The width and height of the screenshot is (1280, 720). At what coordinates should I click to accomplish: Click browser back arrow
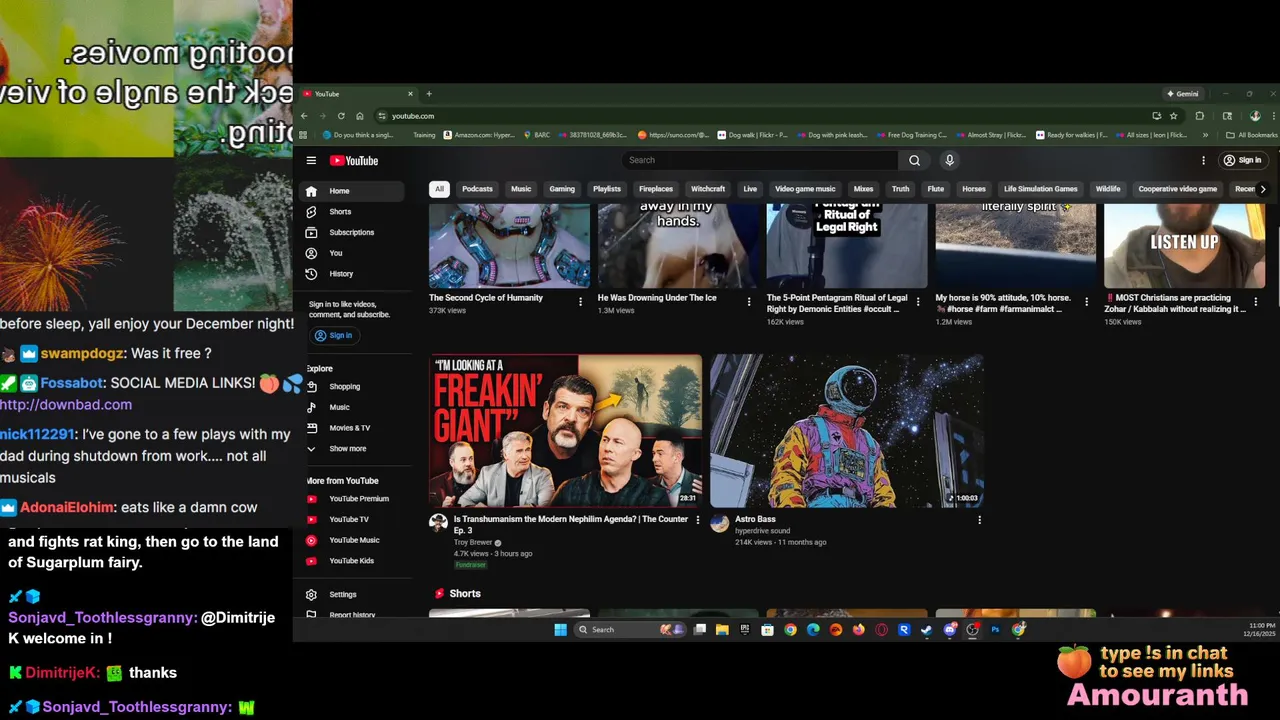[x=304, y=116]
